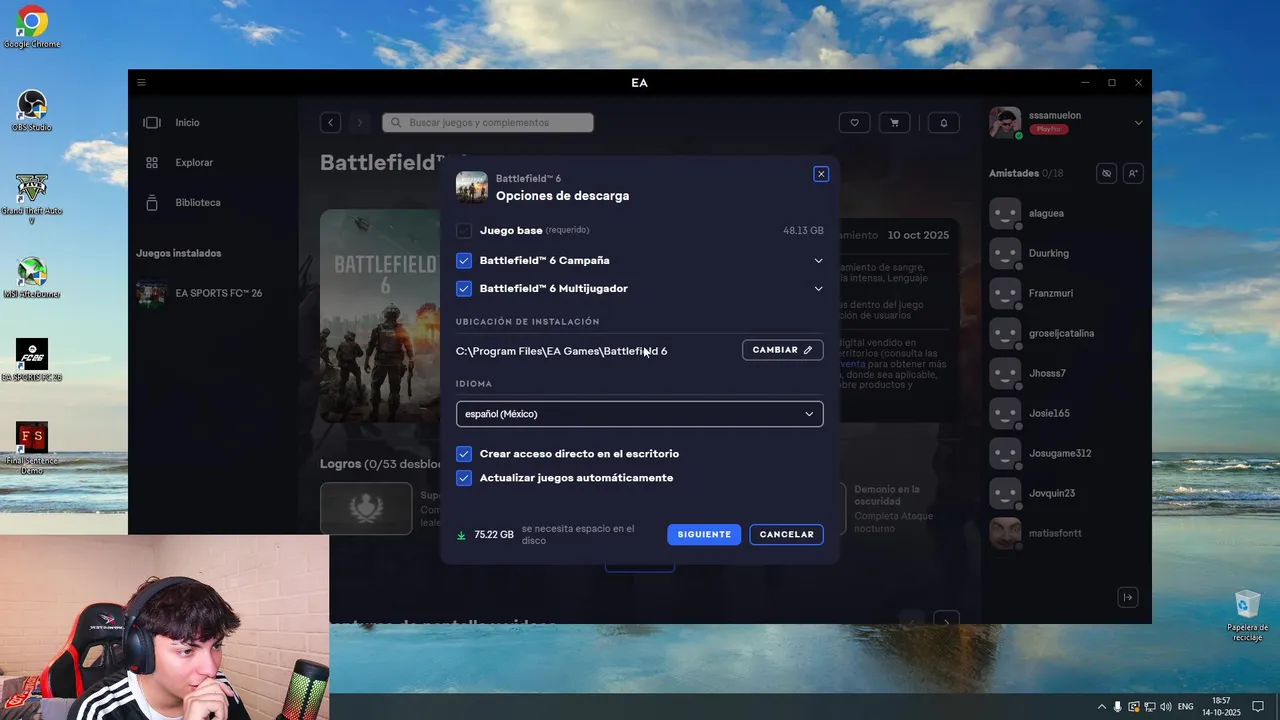Click the add friend icon
The image size is (1280, 720).
pyautogui.click(x=1133, y=173)
